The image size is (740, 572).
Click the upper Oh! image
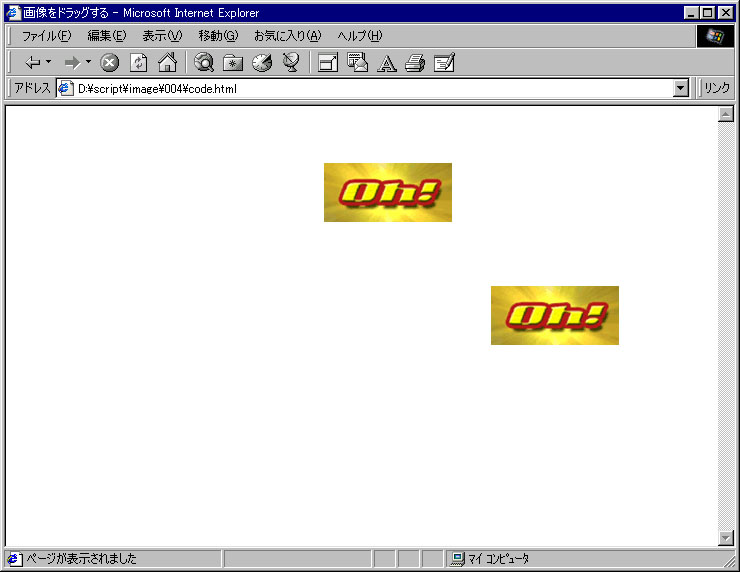pyautogui.click(x=388, y=193)
